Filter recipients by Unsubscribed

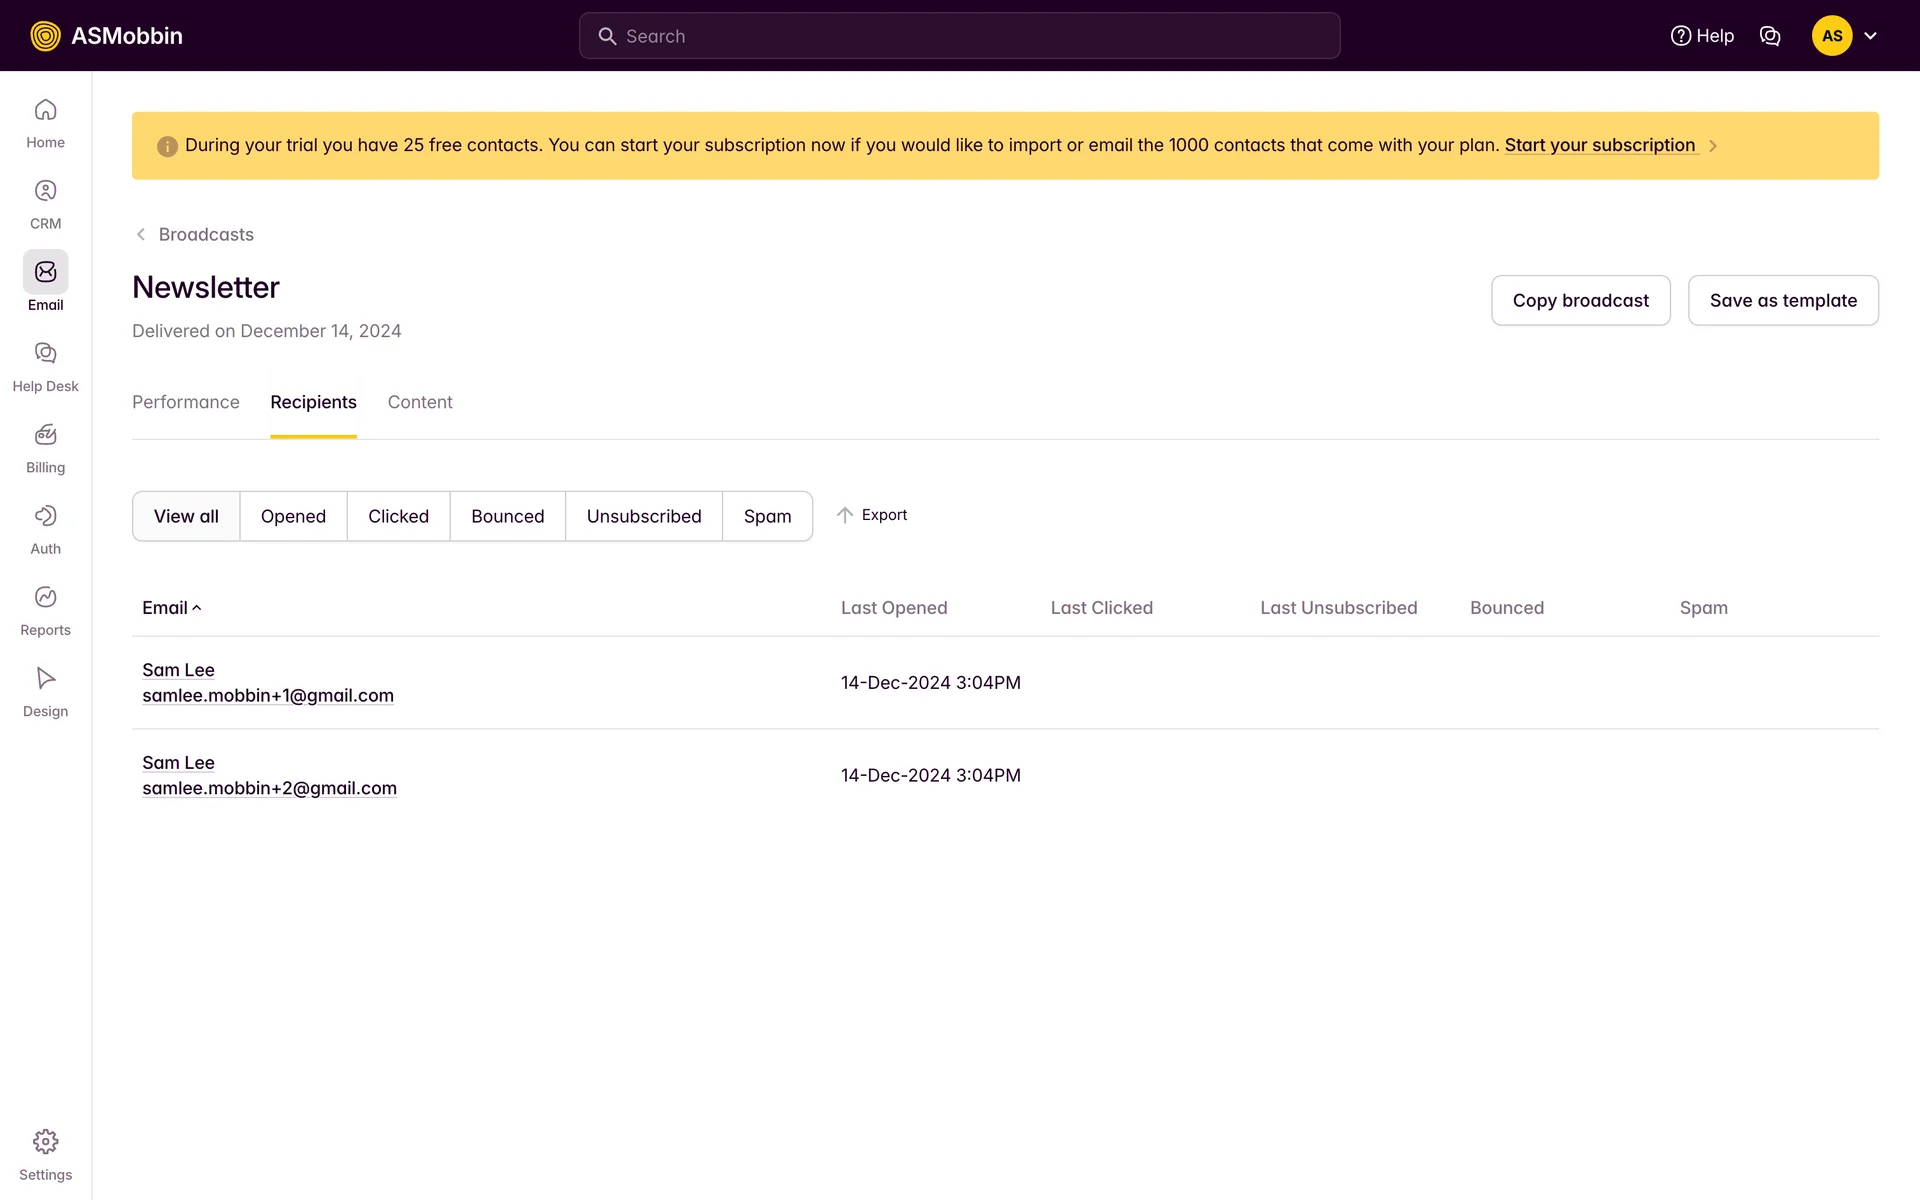point(644,516)
